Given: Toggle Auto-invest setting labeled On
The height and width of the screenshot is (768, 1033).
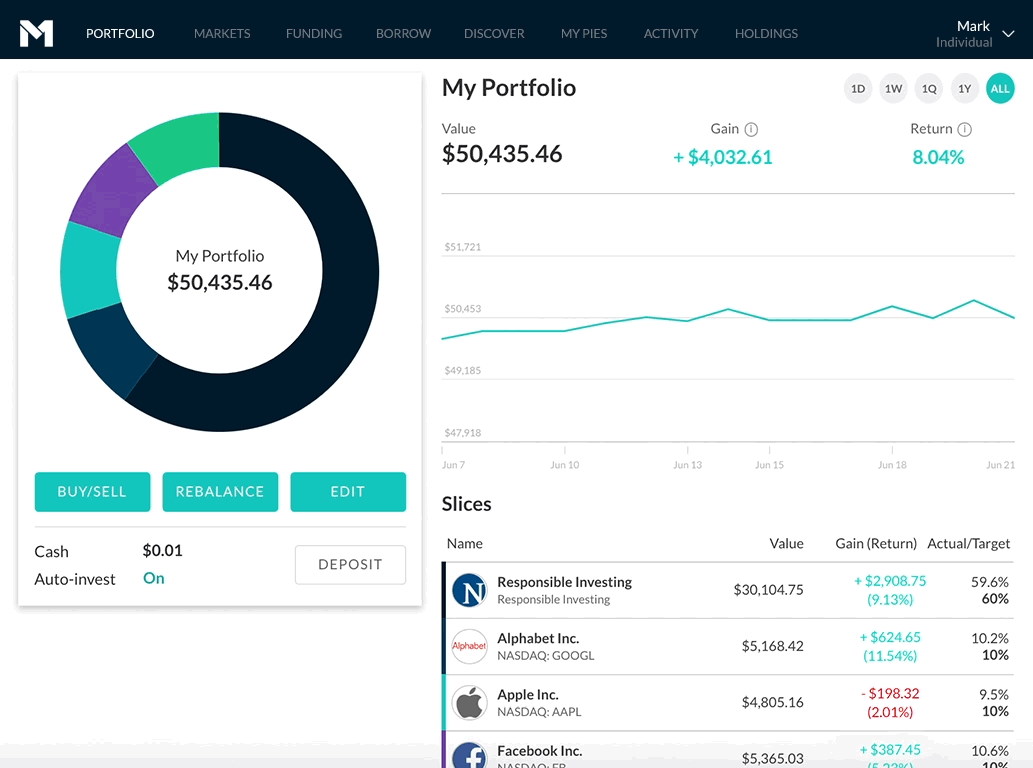Looking at the screenshot, I should tap(153, 578).
